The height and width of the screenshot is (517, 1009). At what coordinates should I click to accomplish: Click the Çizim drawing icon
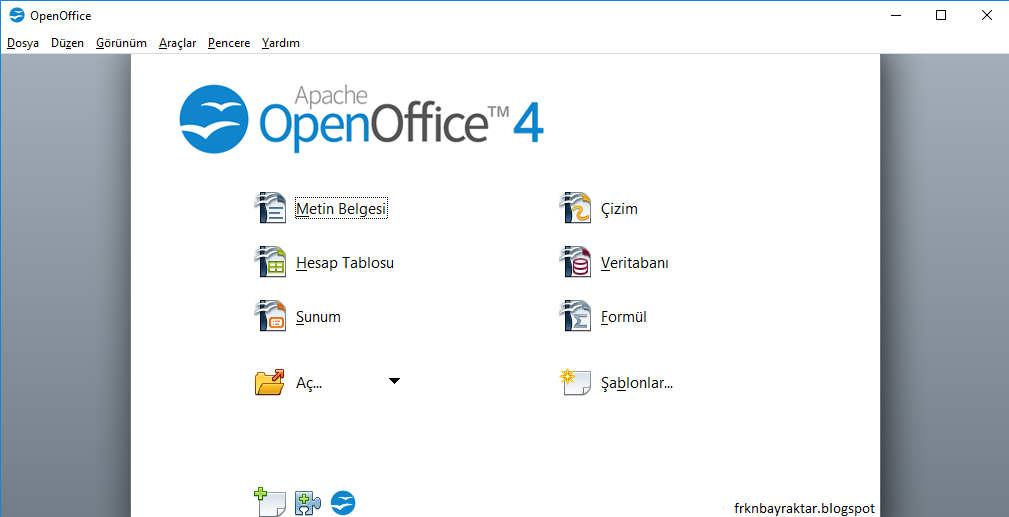pyautogui.click(x=575, y=208)
